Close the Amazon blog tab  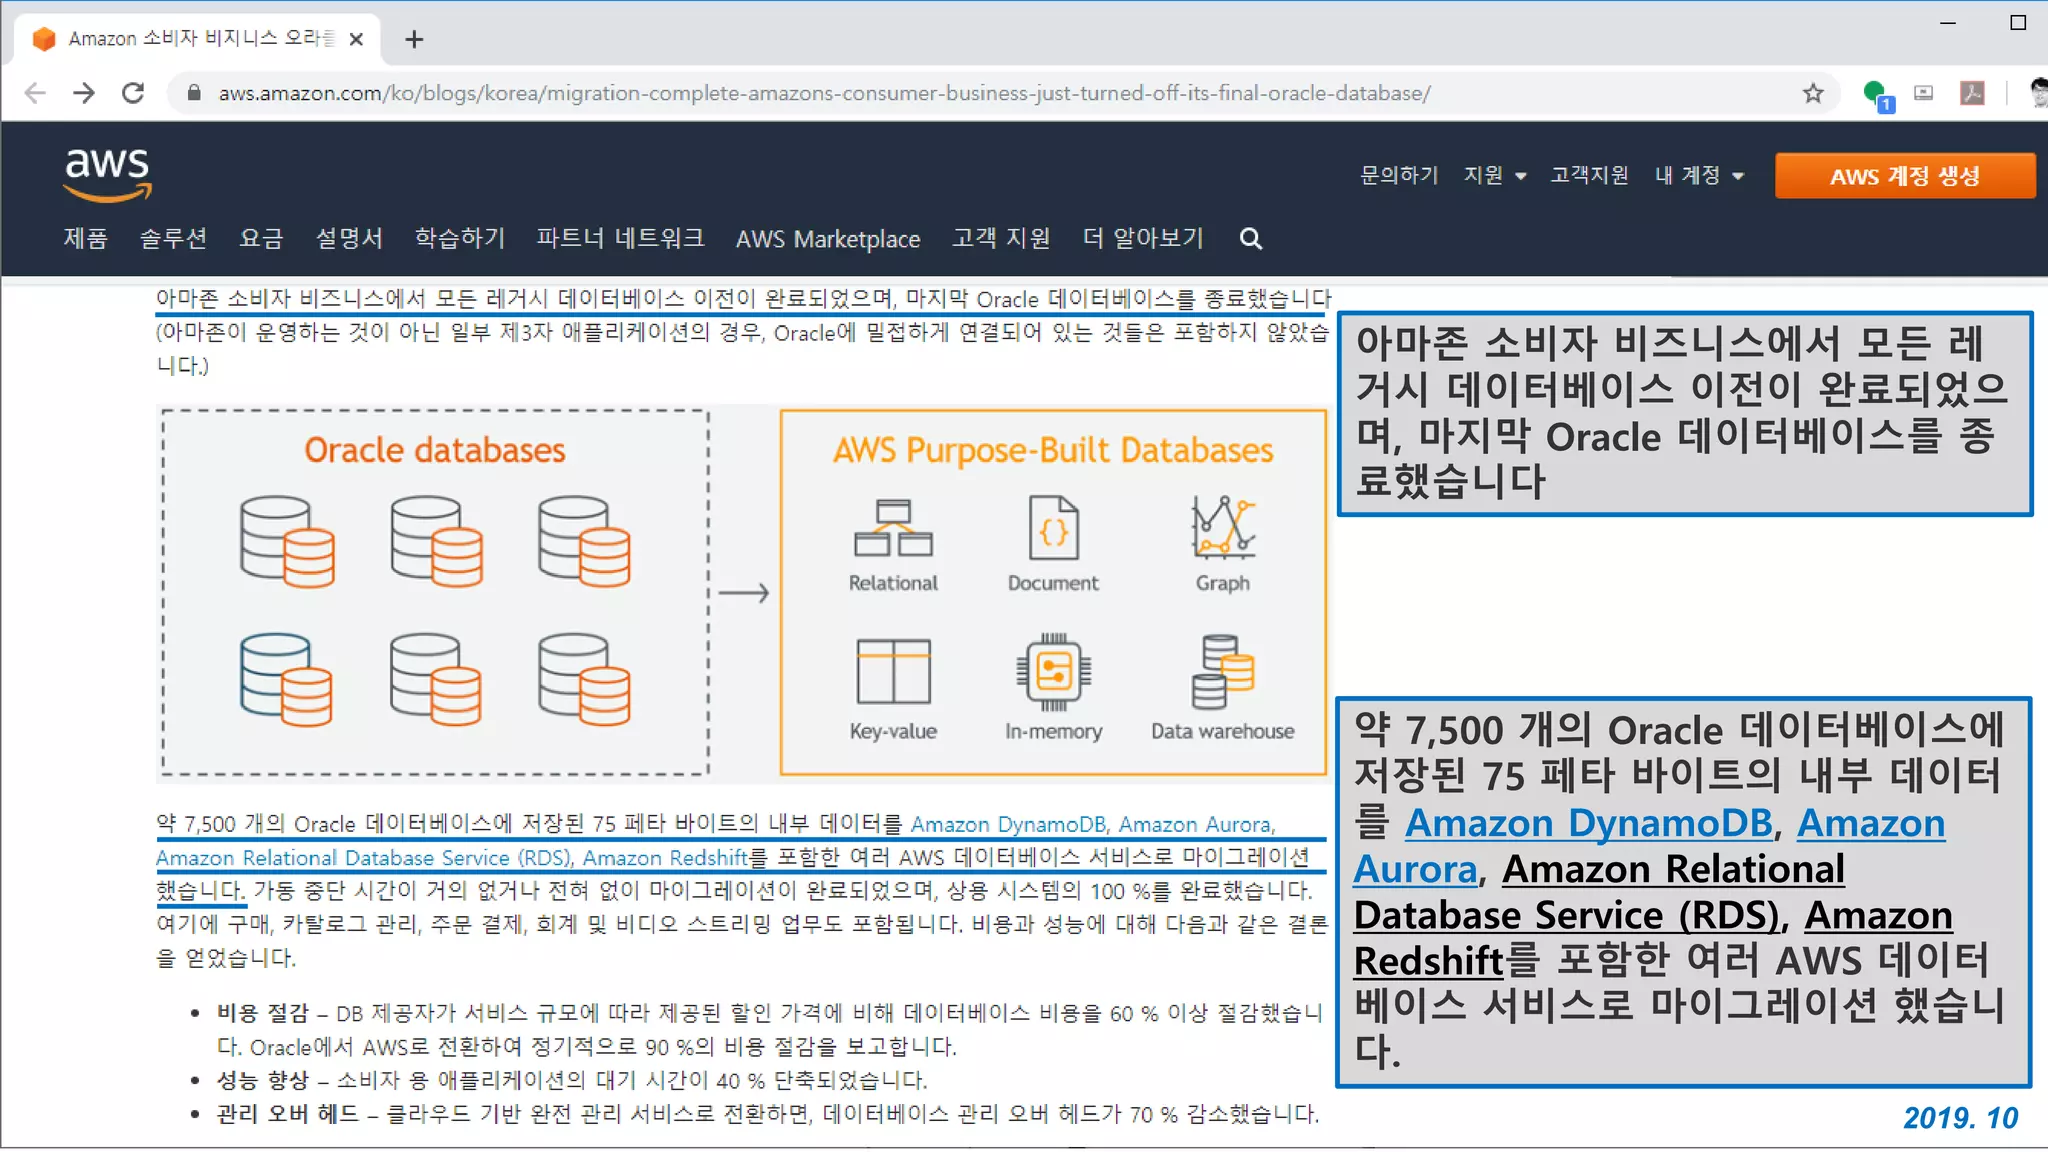coord(356,39)
